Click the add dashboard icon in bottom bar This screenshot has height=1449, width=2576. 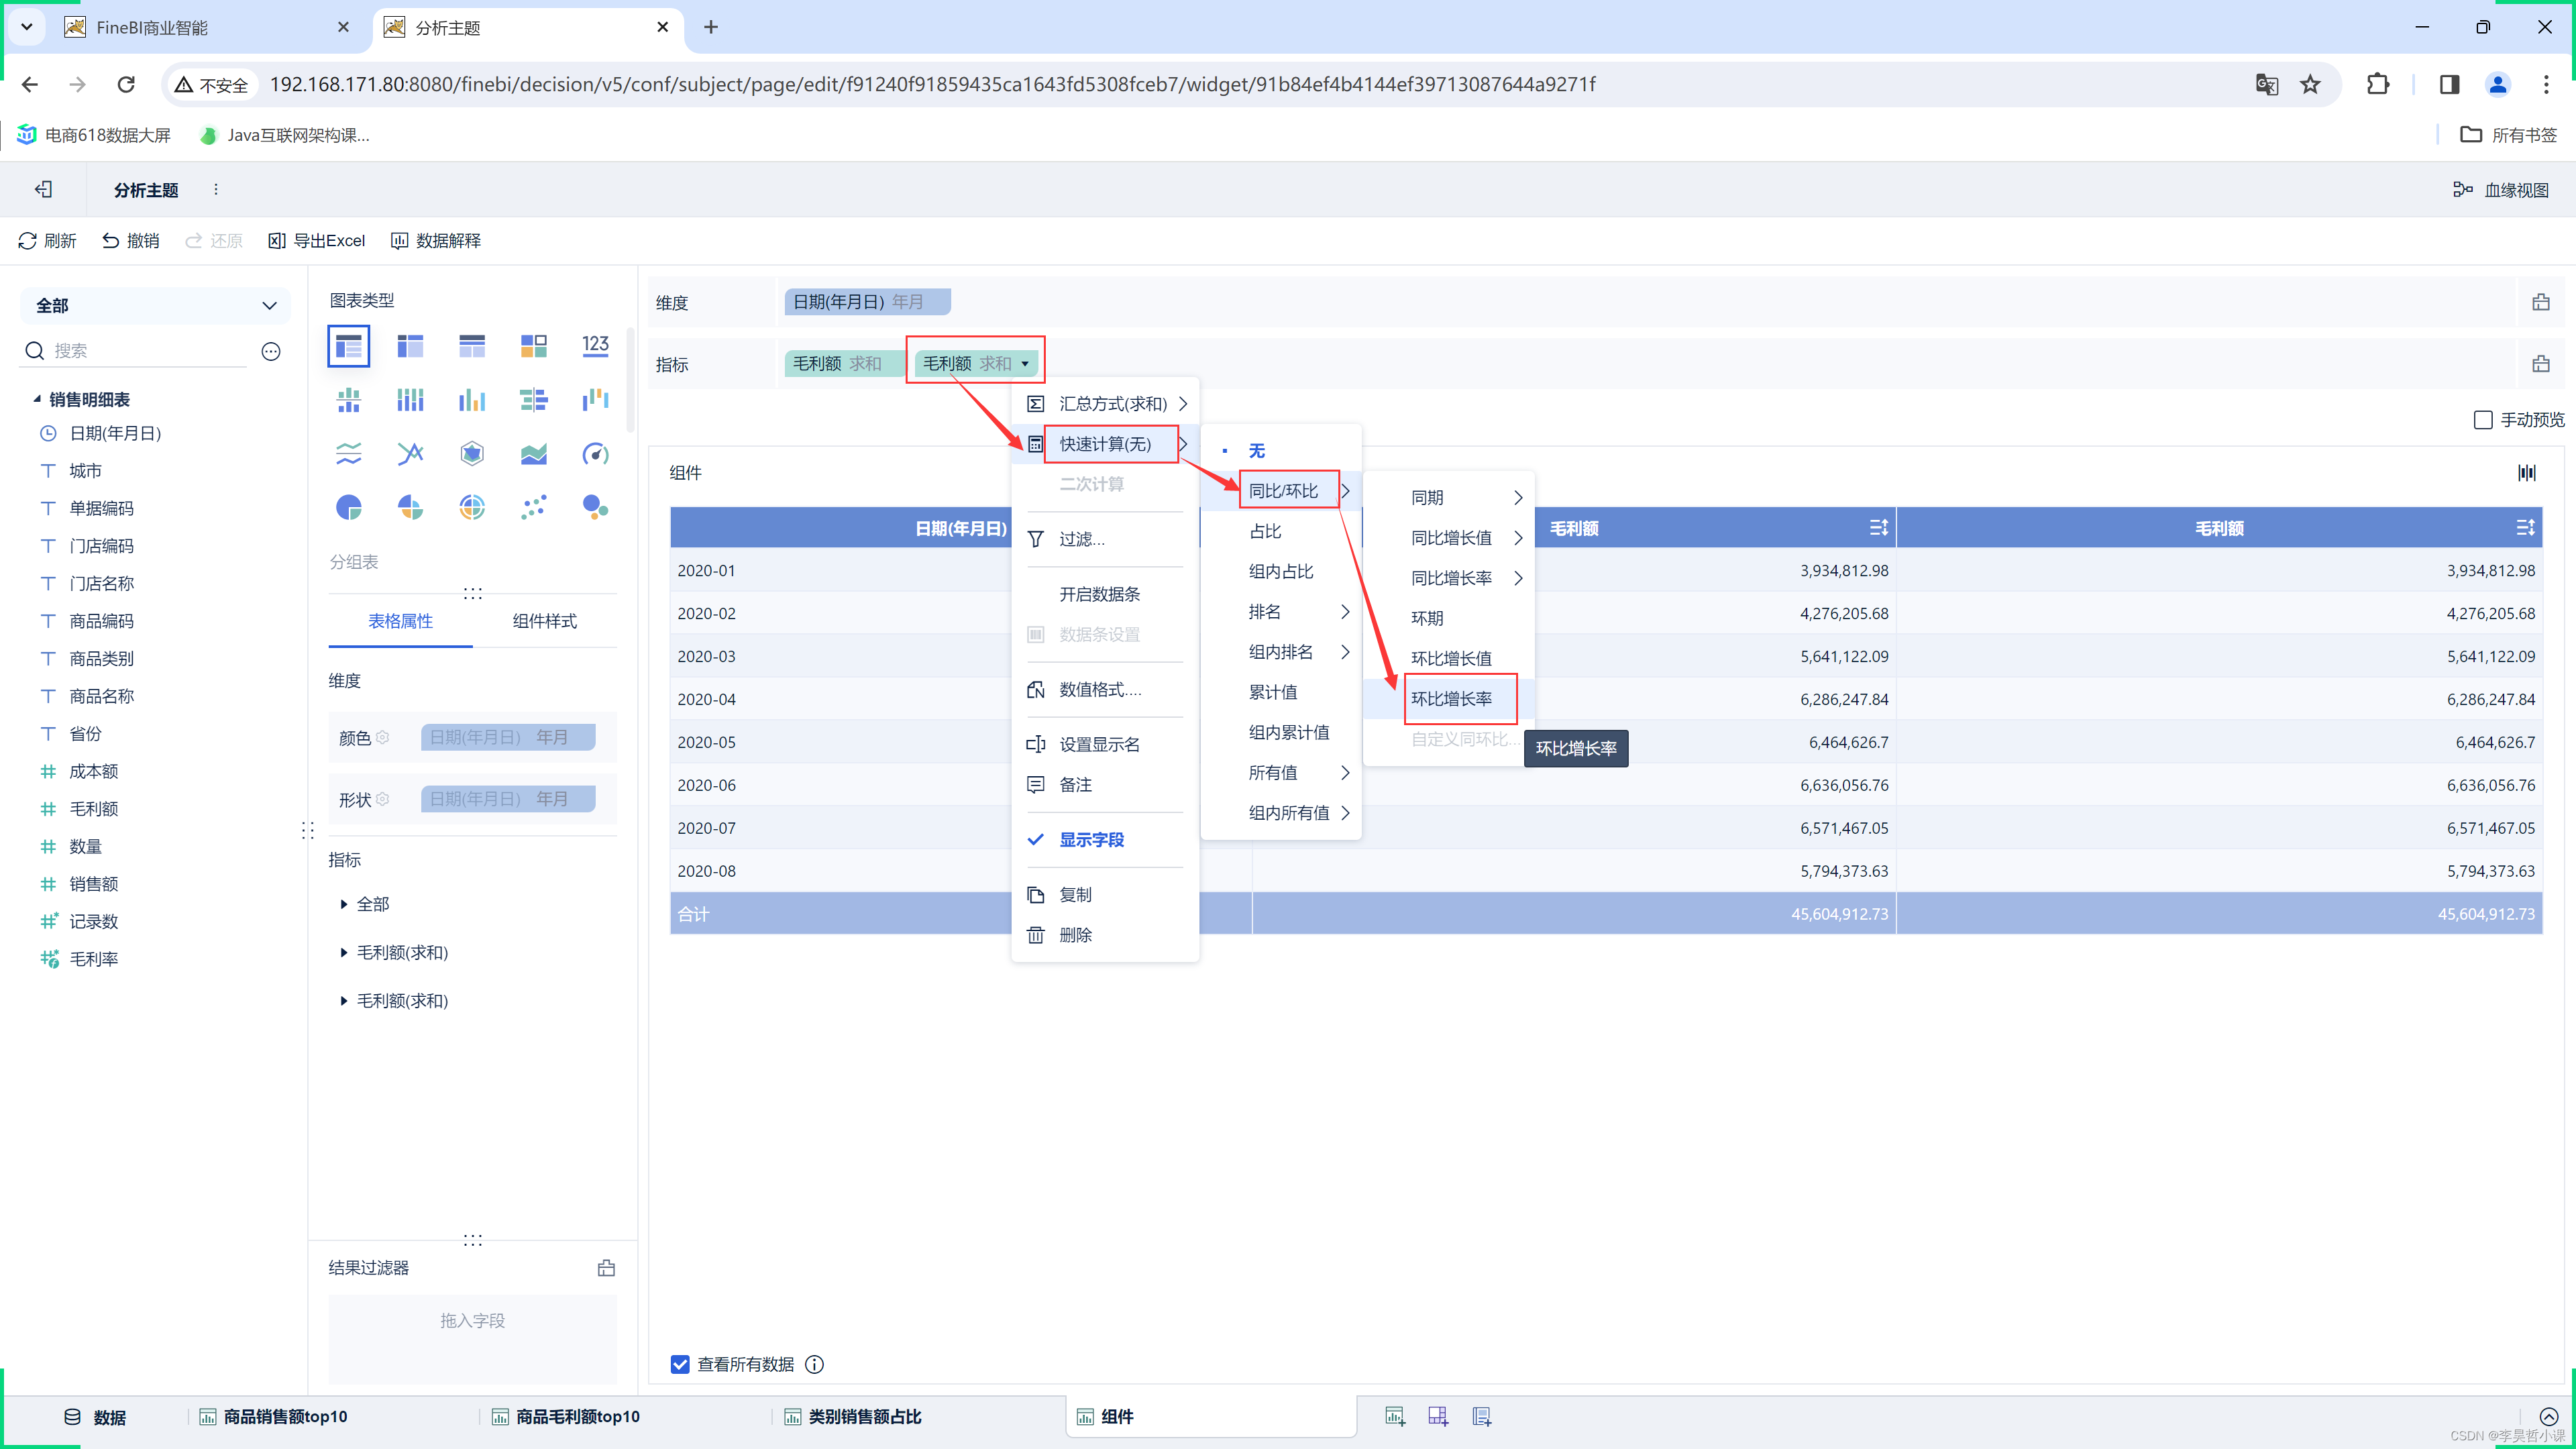coord(1438,1416)
